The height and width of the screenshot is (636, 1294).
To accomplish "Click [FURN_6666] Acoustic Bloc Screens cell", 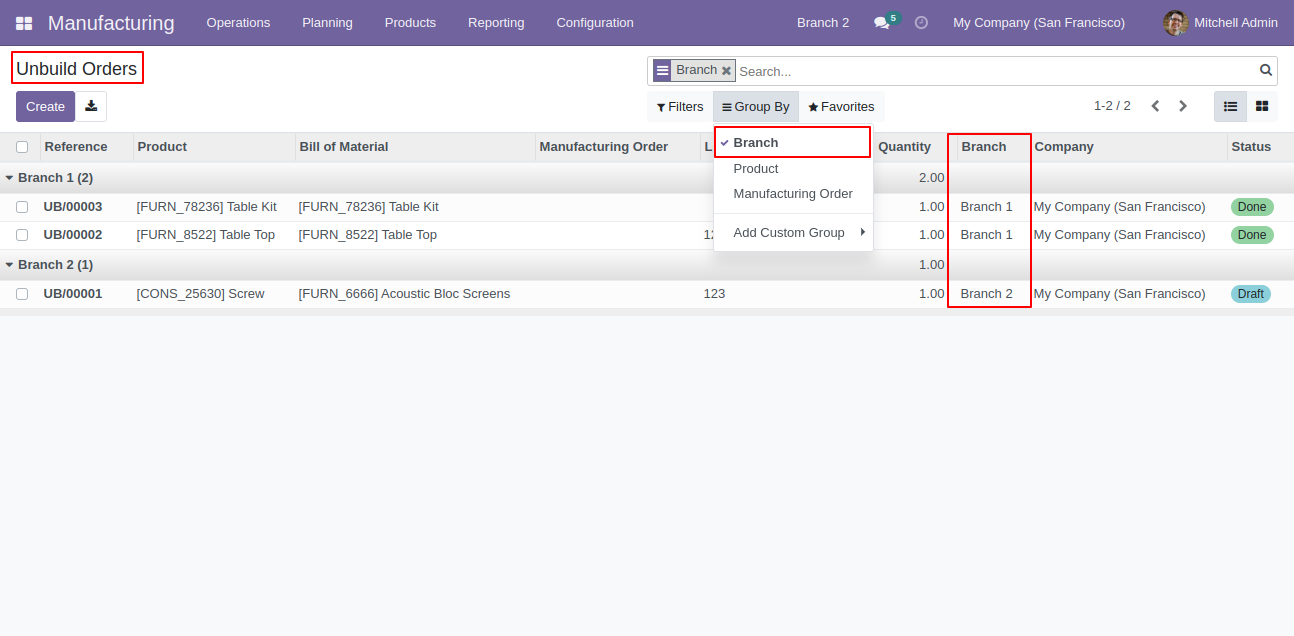I will tap(404, 294).
